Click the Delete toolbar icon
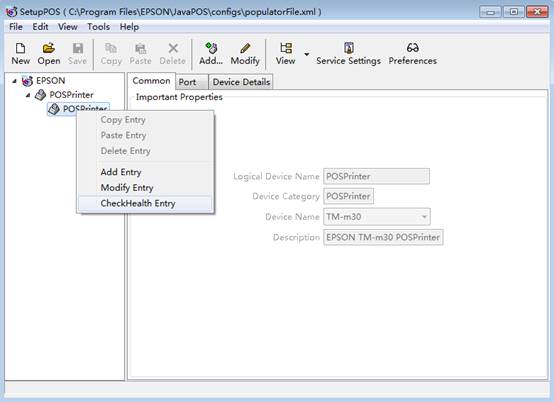Screen dimensions: 554x402 coord(173,48)
